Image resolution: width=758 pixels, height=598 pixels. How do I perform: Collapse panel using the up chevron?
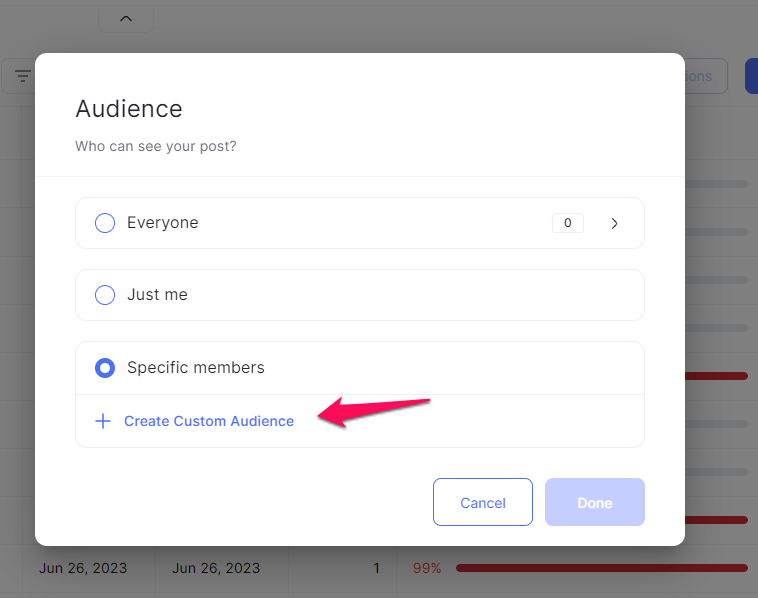(x=126, y=19)
